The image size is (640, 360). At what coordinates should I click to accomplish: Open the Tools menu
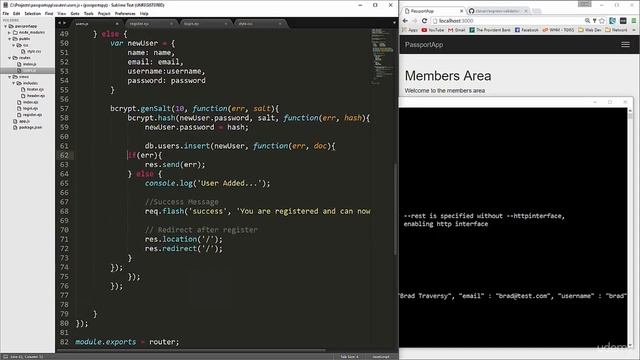pyautogui.click(x=89, y=13)
